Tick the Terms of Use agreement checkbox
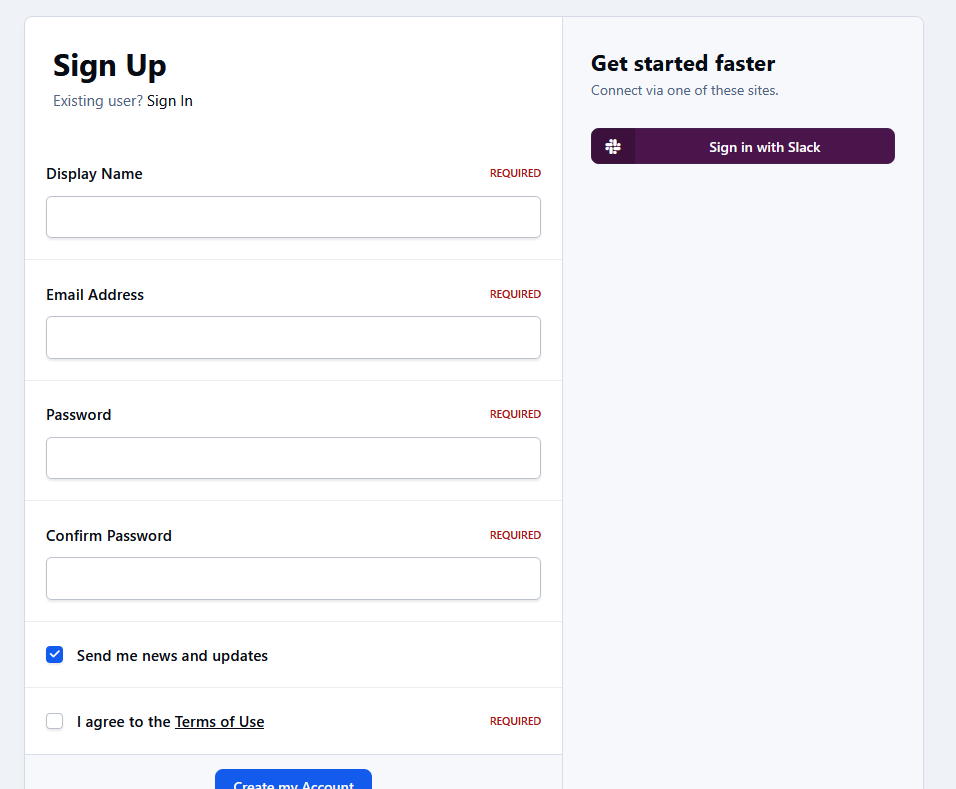956x789 pixels. click(54, 721)
